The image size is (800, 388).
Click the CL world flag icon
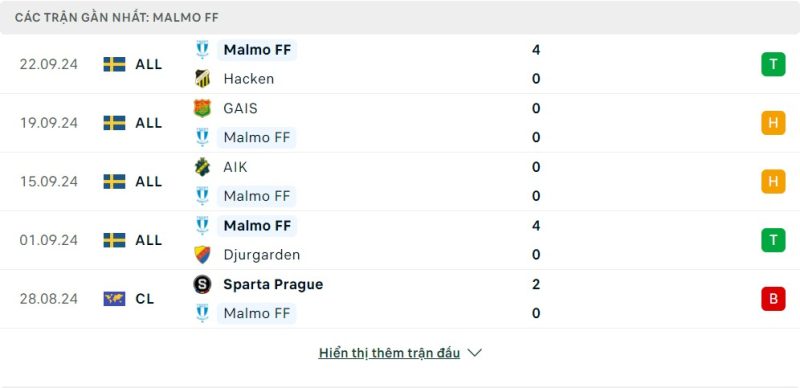[x=114, y=299]
